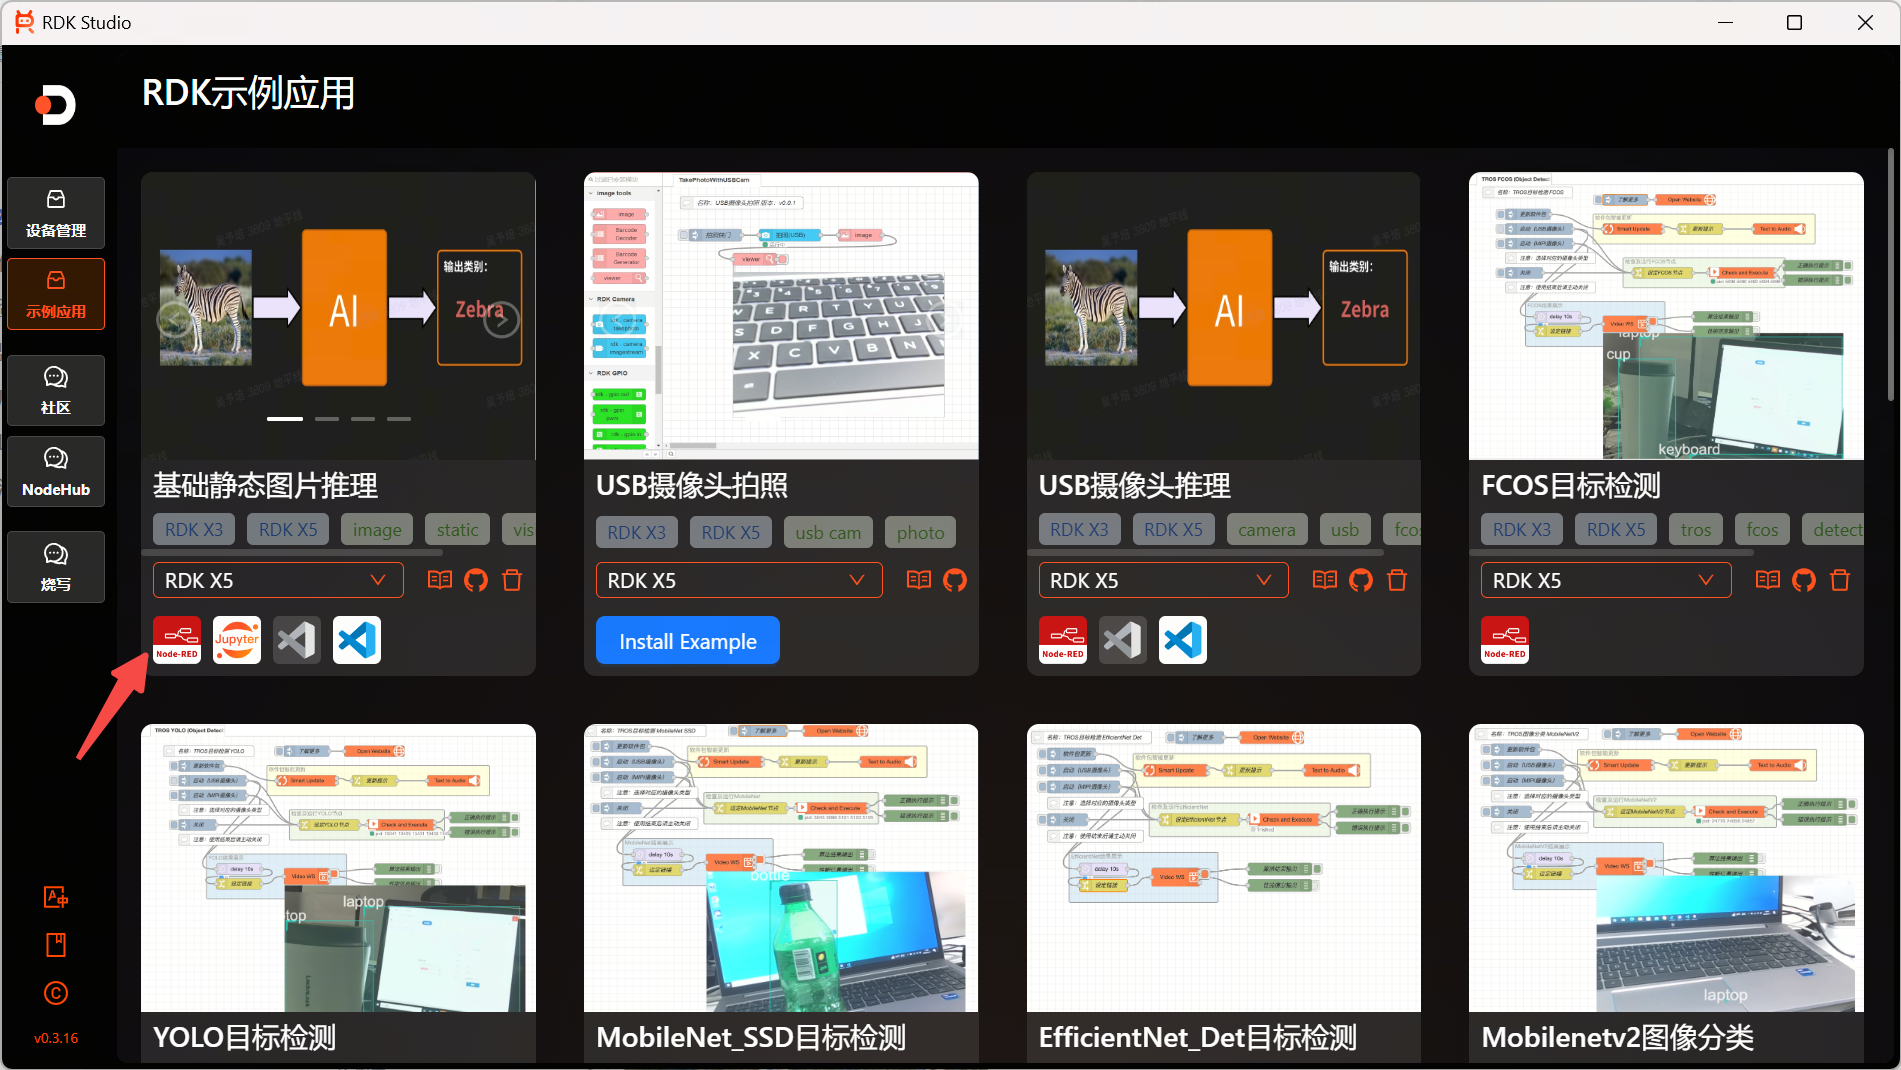Open the NodeHub sidebar tab
The width and height of the screenshot is (1901, 1070).
point(56,471)
